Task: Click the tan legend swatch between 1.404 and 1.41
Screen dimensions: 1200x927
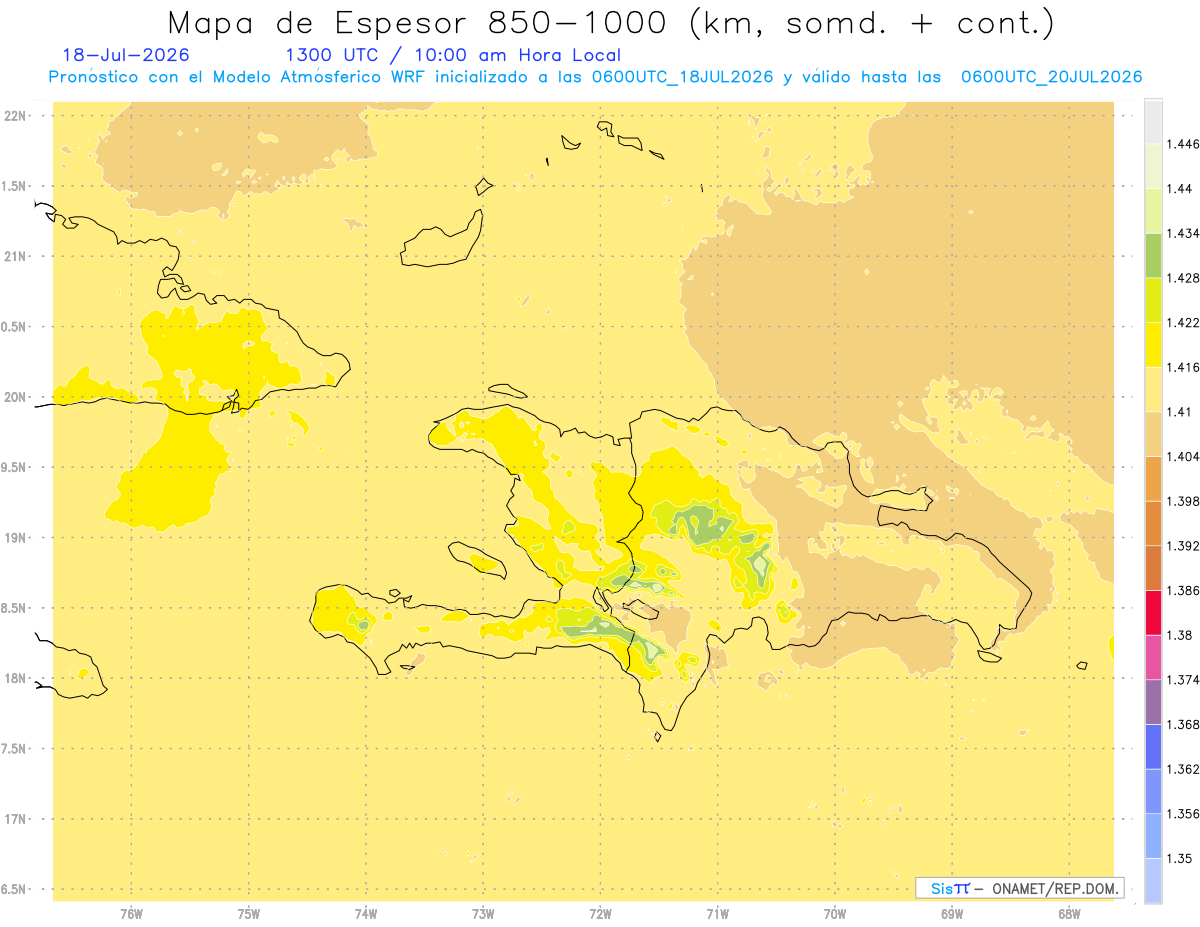Action: point(1153,434)
